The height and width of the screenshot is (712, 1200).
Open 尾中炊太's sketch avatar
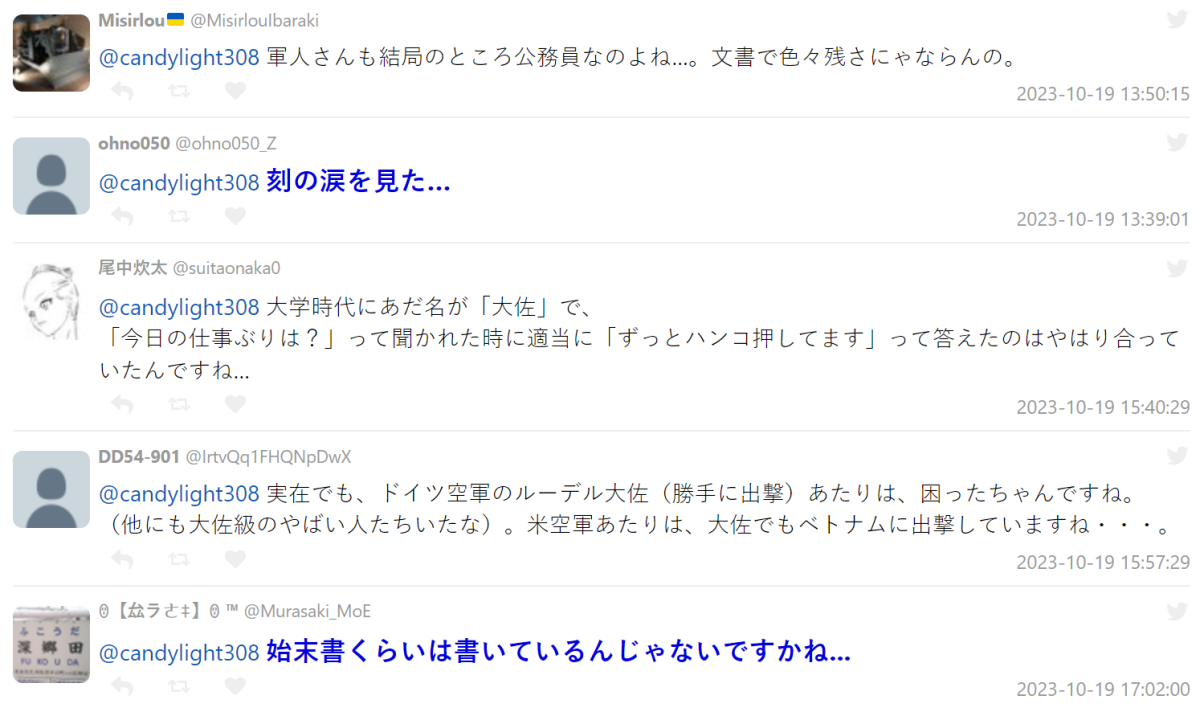pos(51,301)
